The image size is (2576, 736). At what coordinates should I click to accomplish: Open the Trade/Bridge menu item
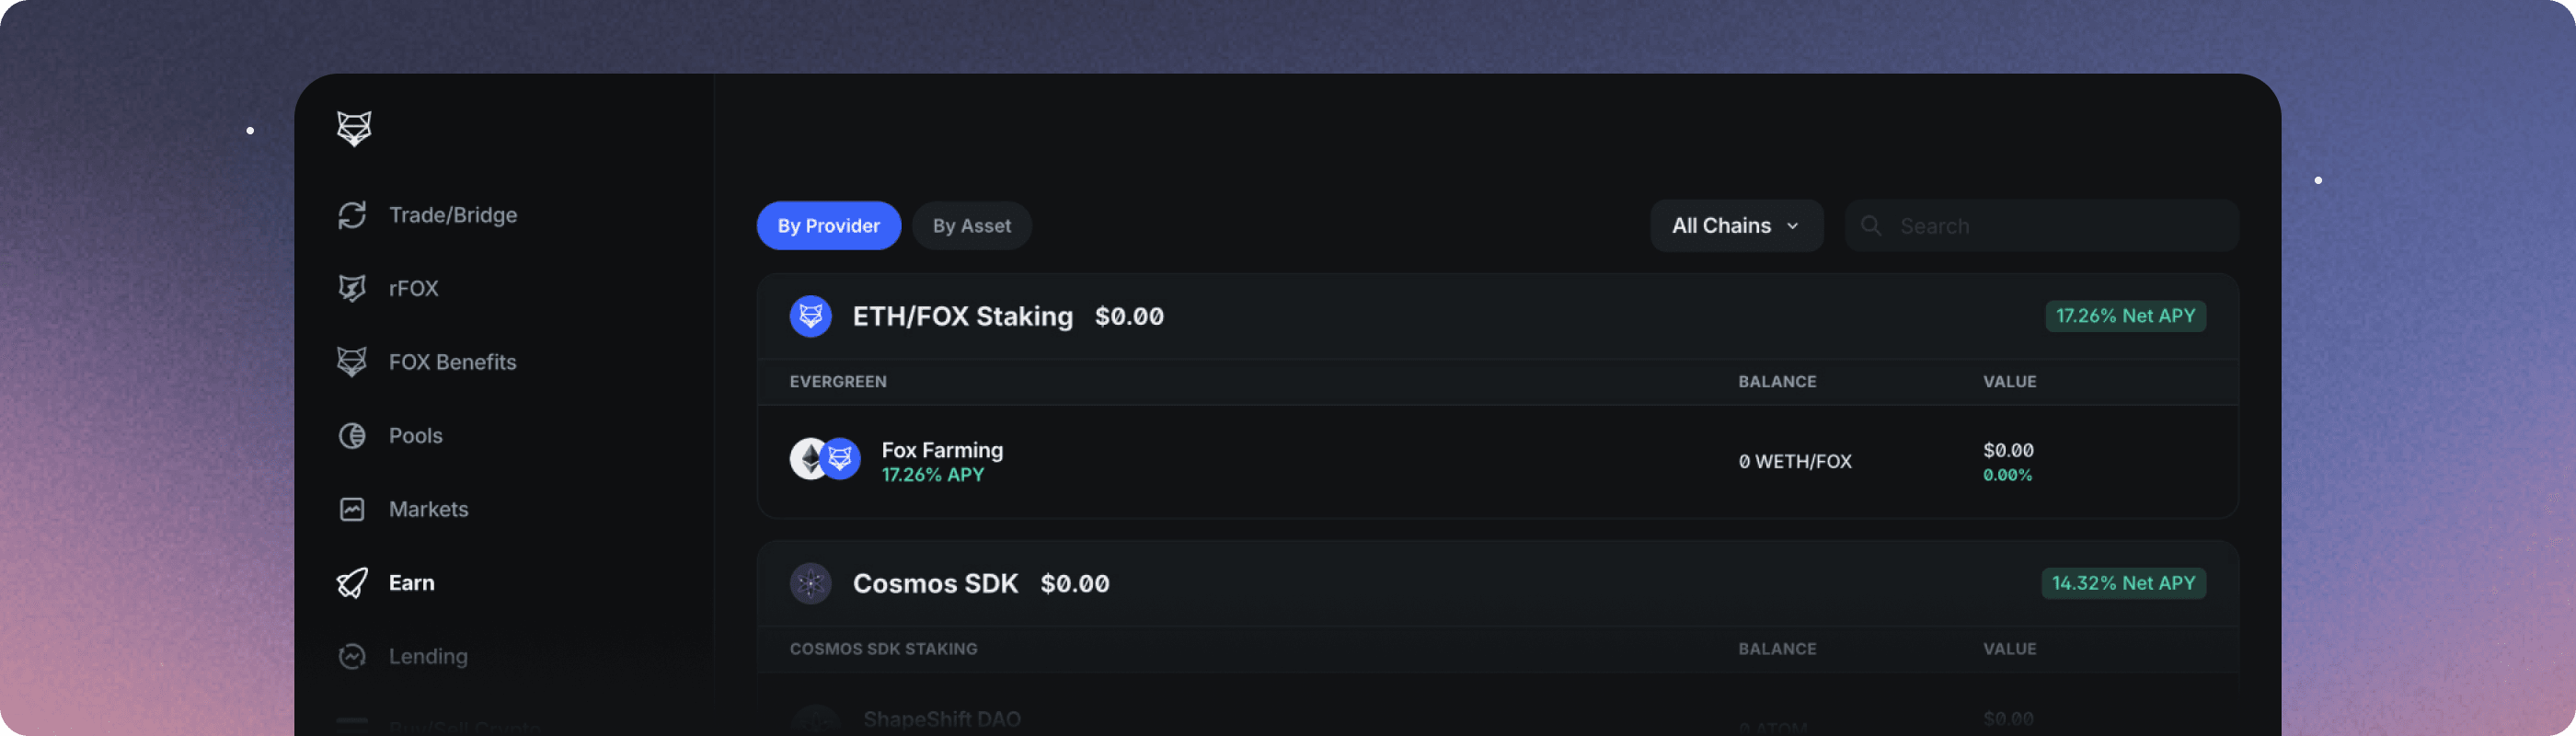452,215
